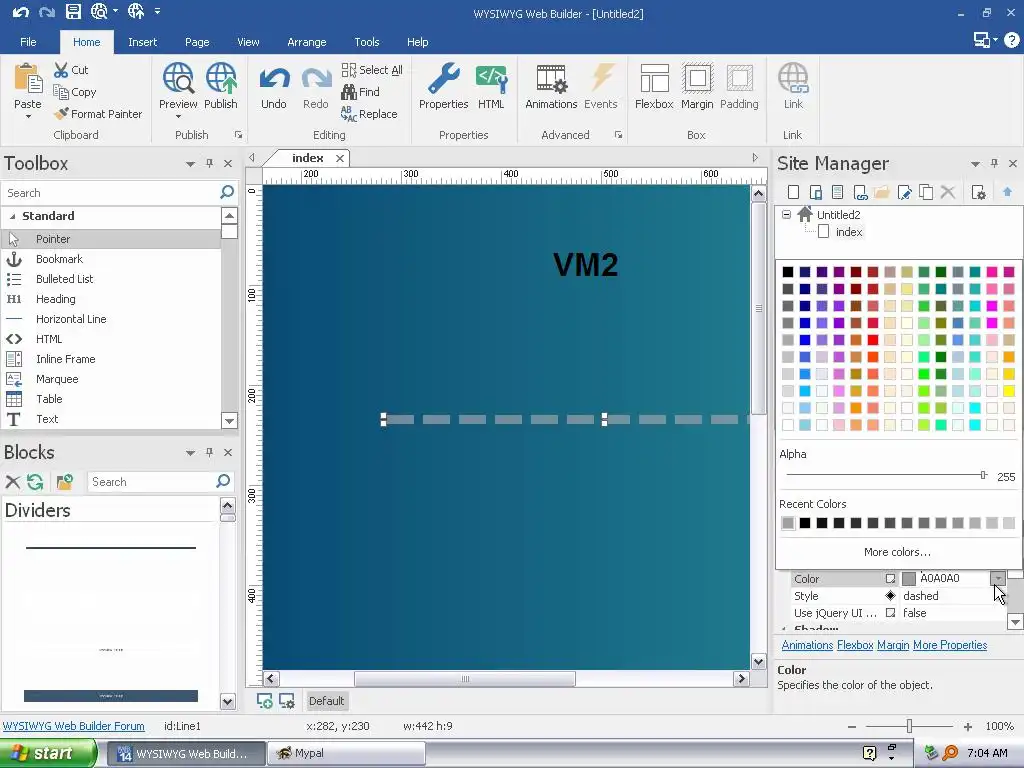Switch to the Page ribbon tab
The width and height of the screenshot is (1024, 768).
[x=197, y=42]
